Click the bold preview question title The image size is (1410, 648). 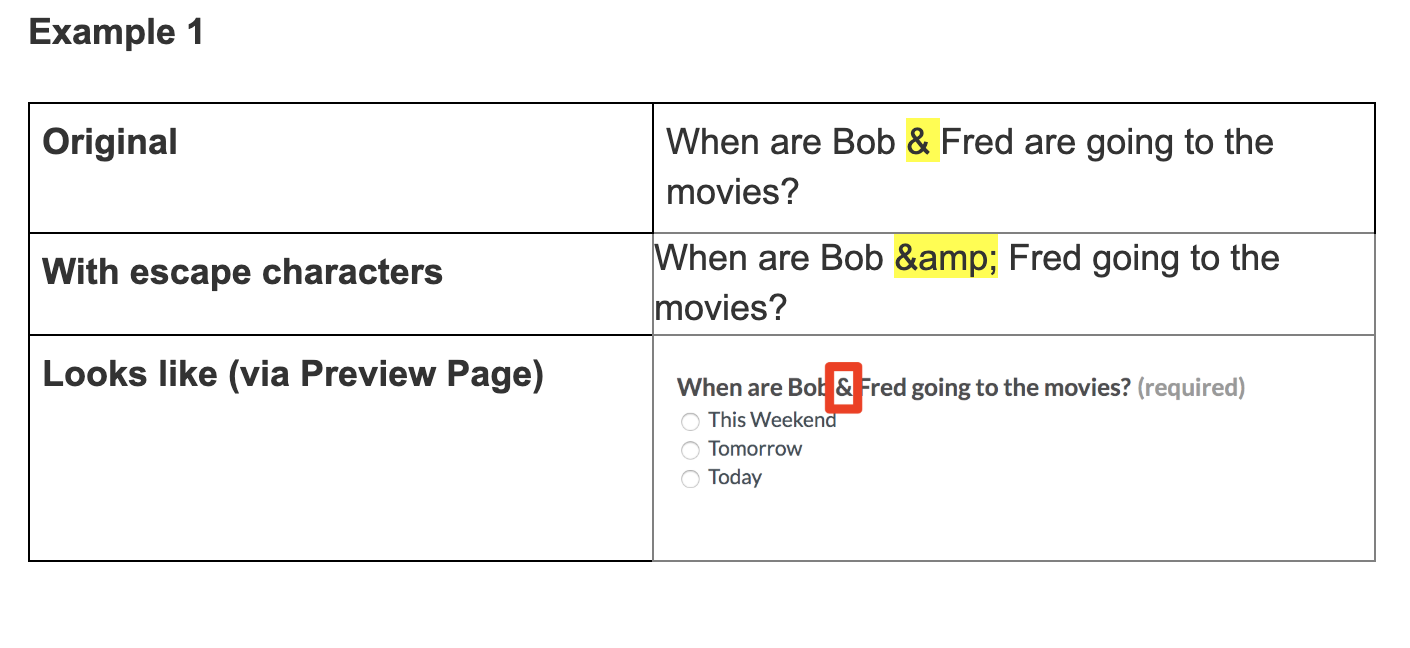pyautogui.click(x=904, y=388)
